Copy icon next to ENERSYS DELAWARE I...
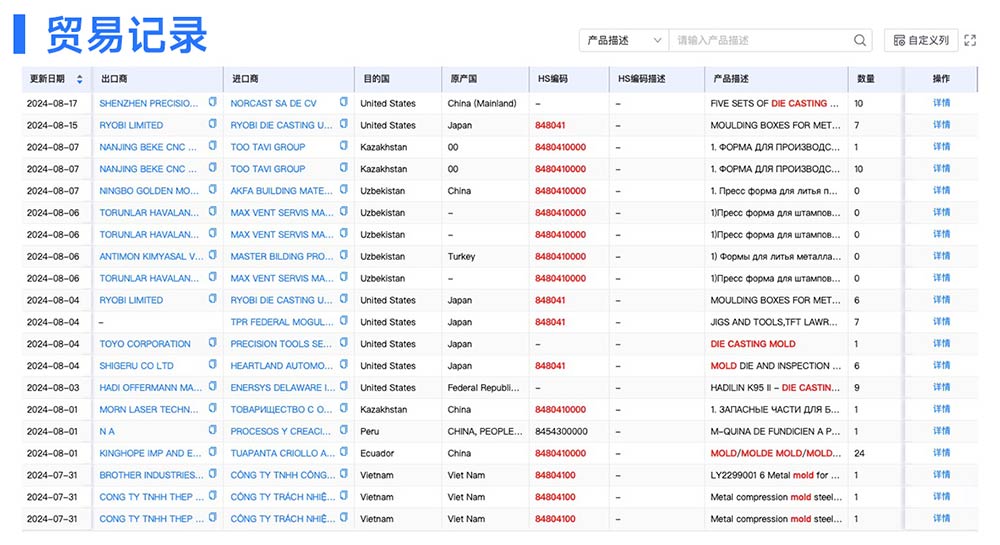Viewport: 1000px width, 545px height. [x=343, y=386]
